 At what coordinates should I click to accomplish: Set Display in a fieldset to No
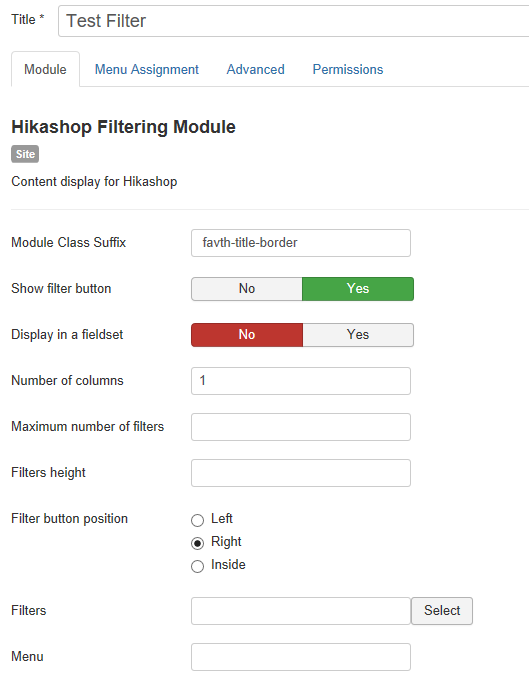click(247, 335)
